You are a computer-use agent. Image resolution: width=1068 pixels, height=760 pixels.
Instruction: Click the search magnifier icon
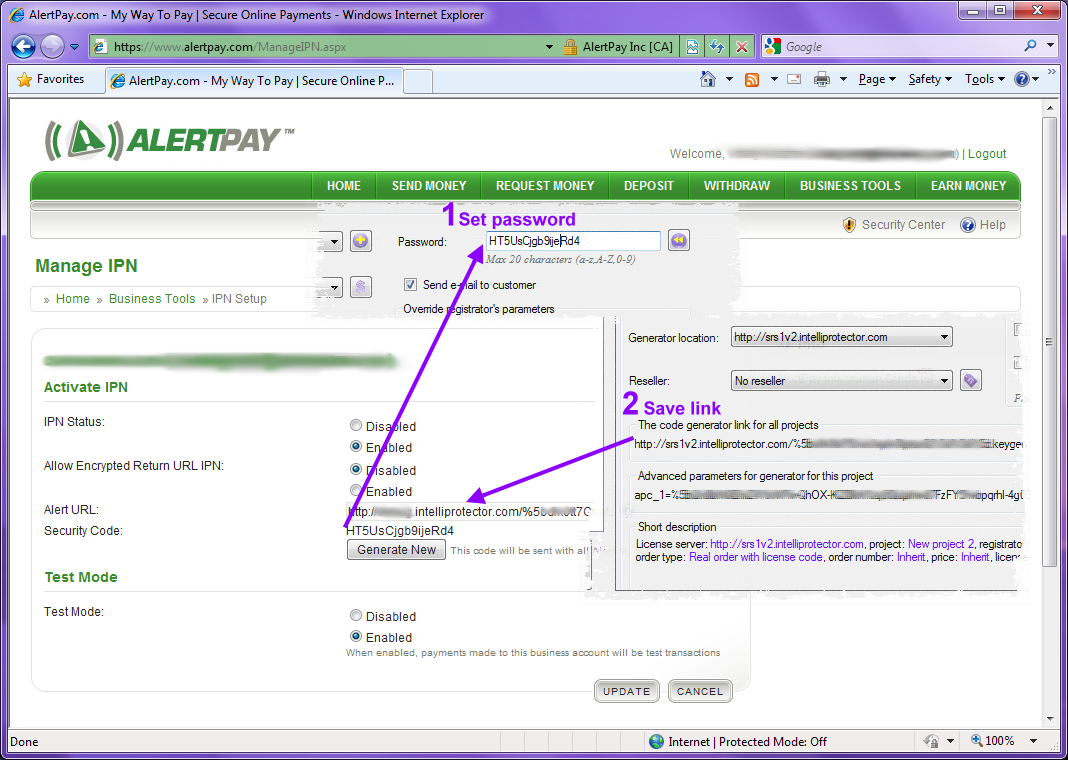[1031, 46]
